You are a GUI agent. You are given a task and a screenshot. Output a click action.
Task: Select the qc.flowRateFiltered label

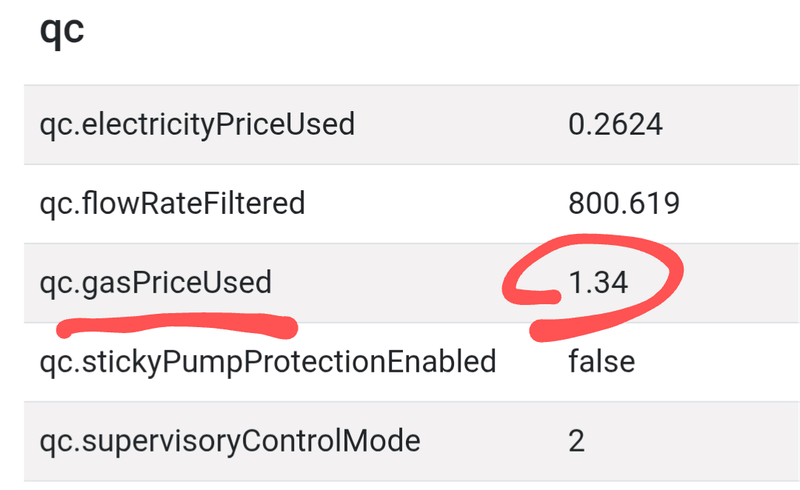click(172, 204)
